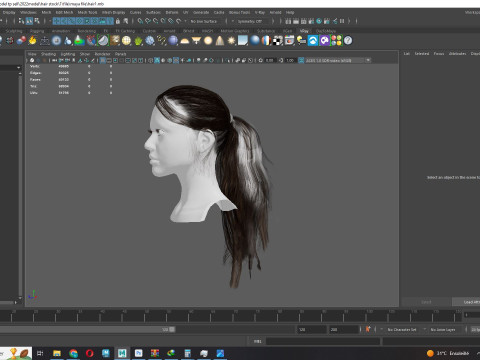Click the glossy blue sphere shelf icon

coord(255,41)
